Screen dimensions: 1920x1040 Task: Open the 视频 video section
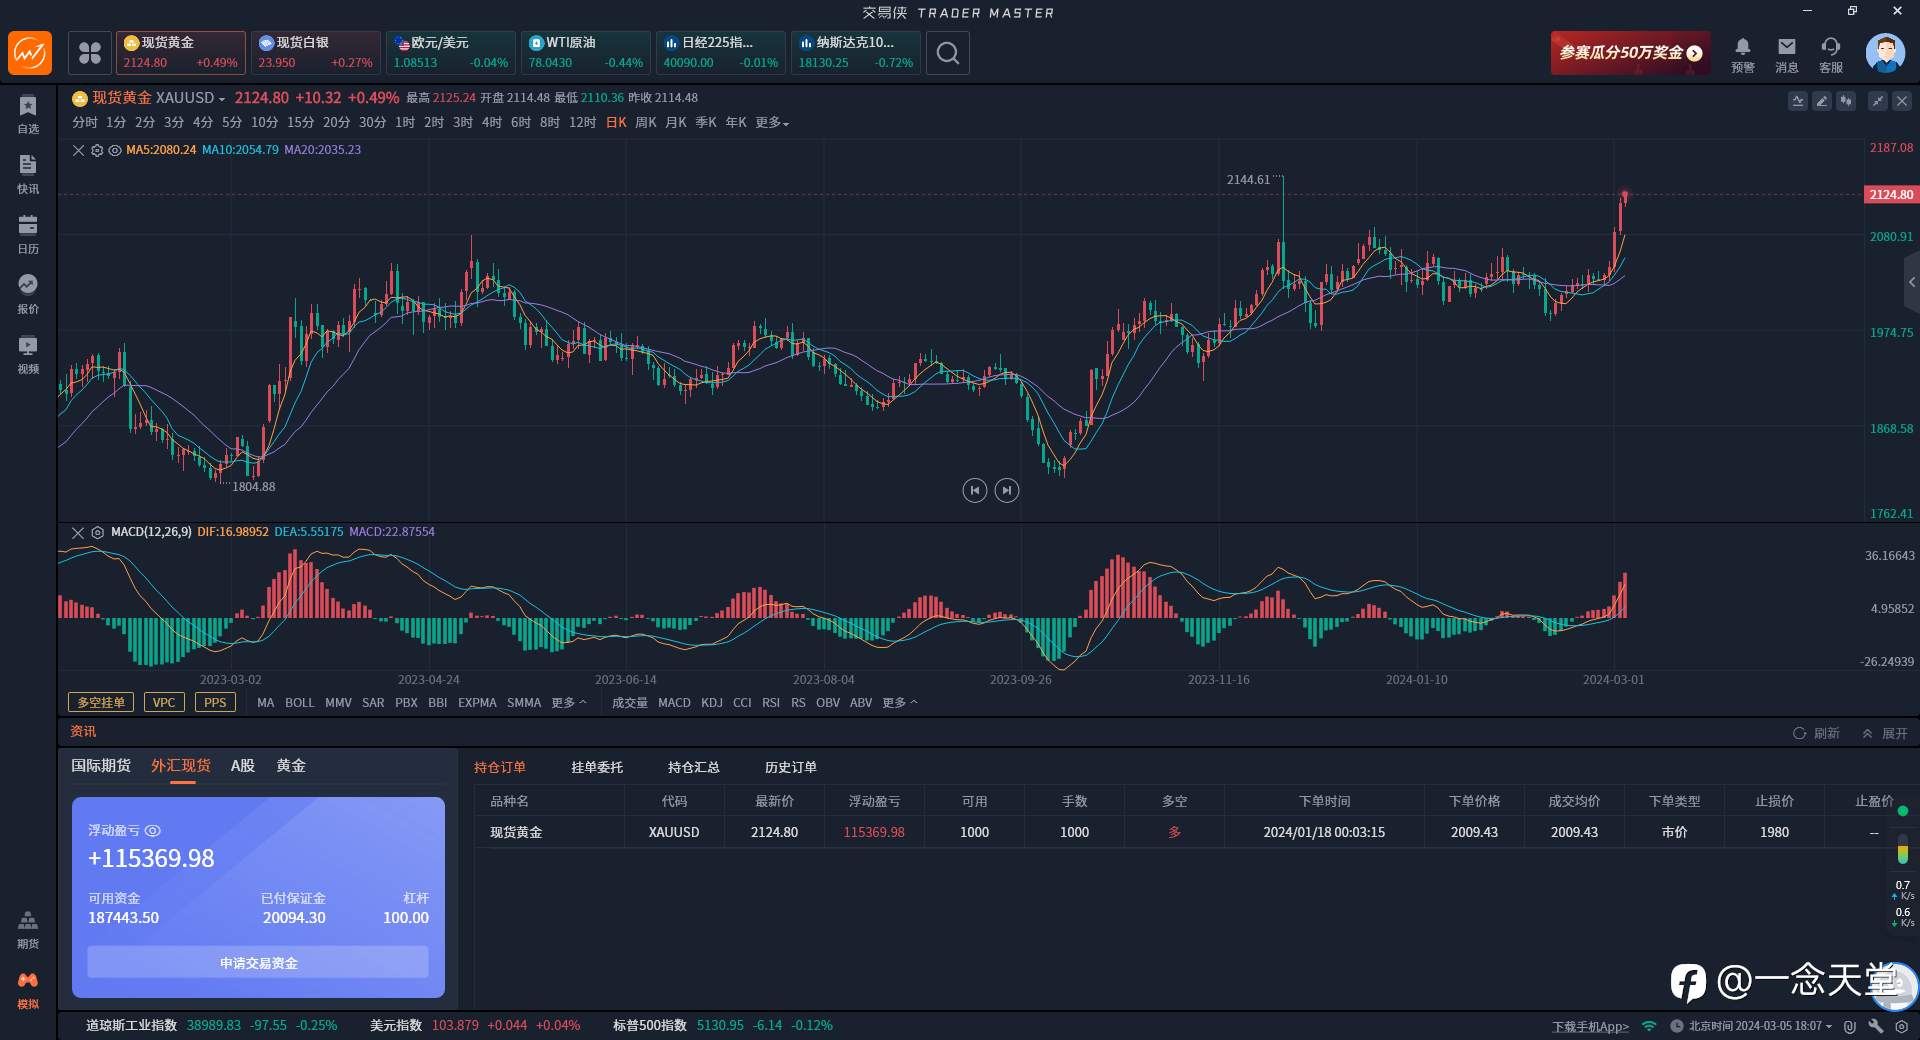28,354
